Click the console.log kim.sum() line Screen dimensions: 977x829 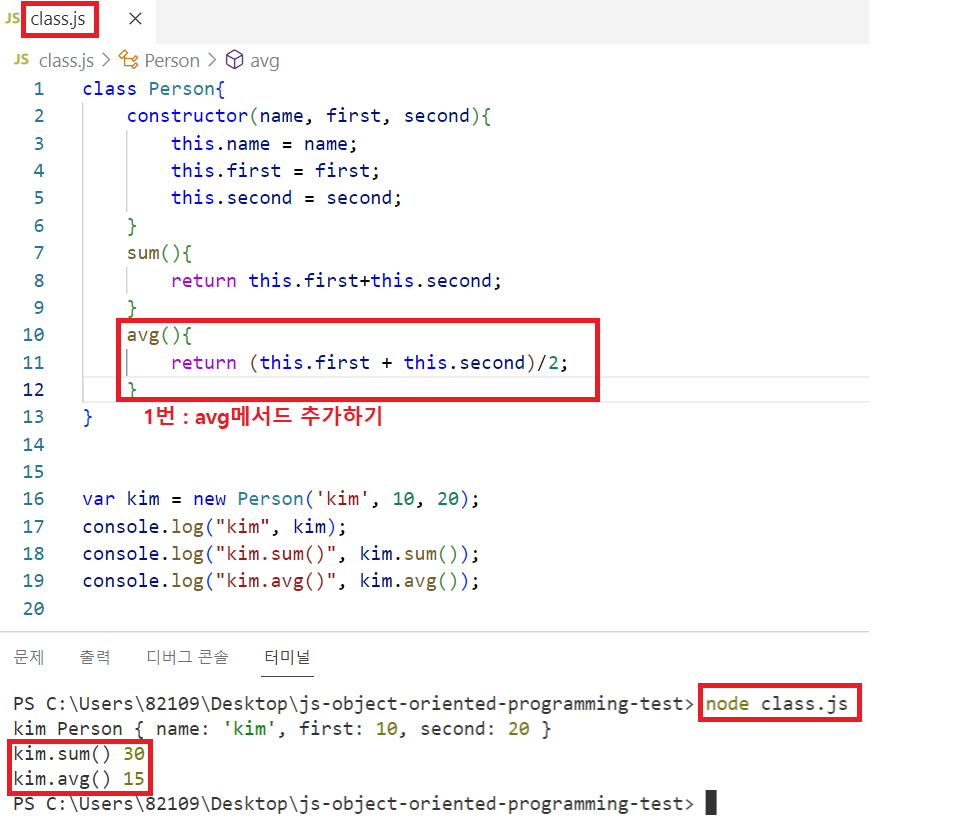pos(281,554)
